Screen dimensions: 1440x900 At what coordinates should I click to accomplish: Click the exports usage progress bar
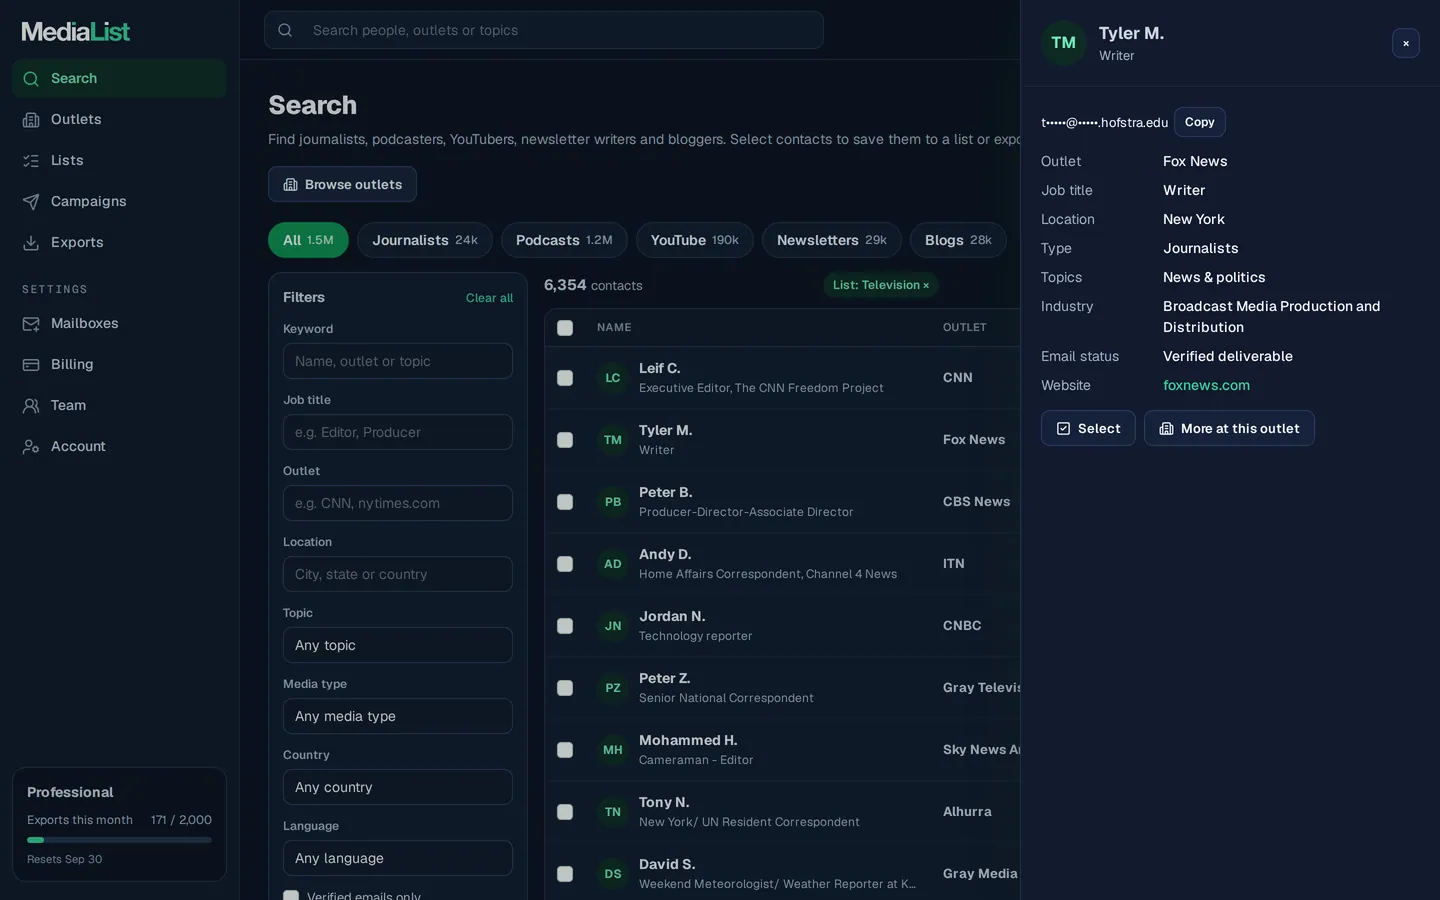coord(119,840)
